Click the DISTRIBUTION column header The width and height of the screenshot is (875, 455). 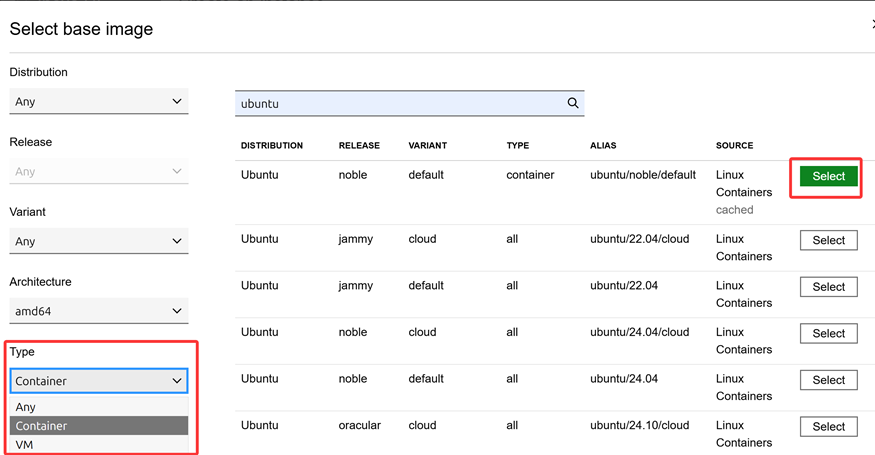click(272, 145)
